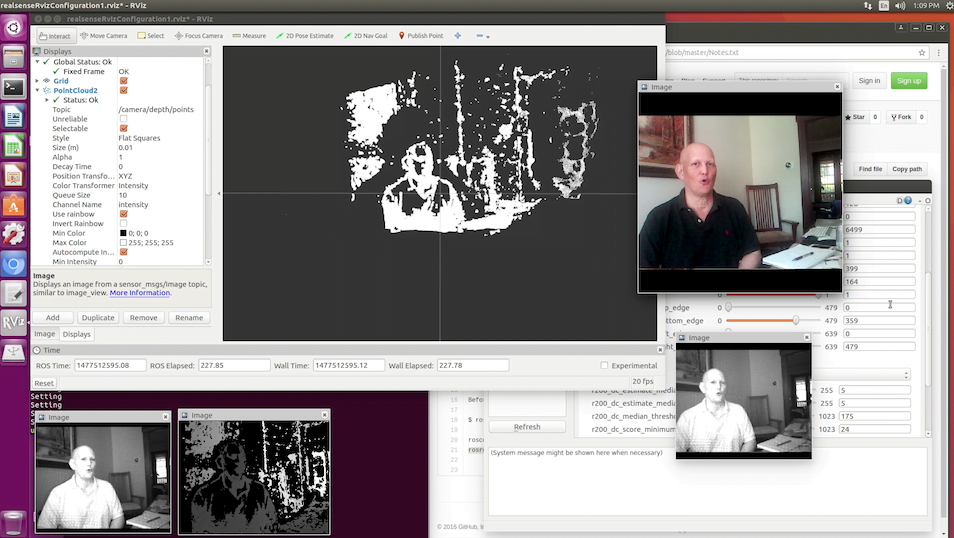Switch to the Image panel tab

pyautogui.click(x=45, y=334)
